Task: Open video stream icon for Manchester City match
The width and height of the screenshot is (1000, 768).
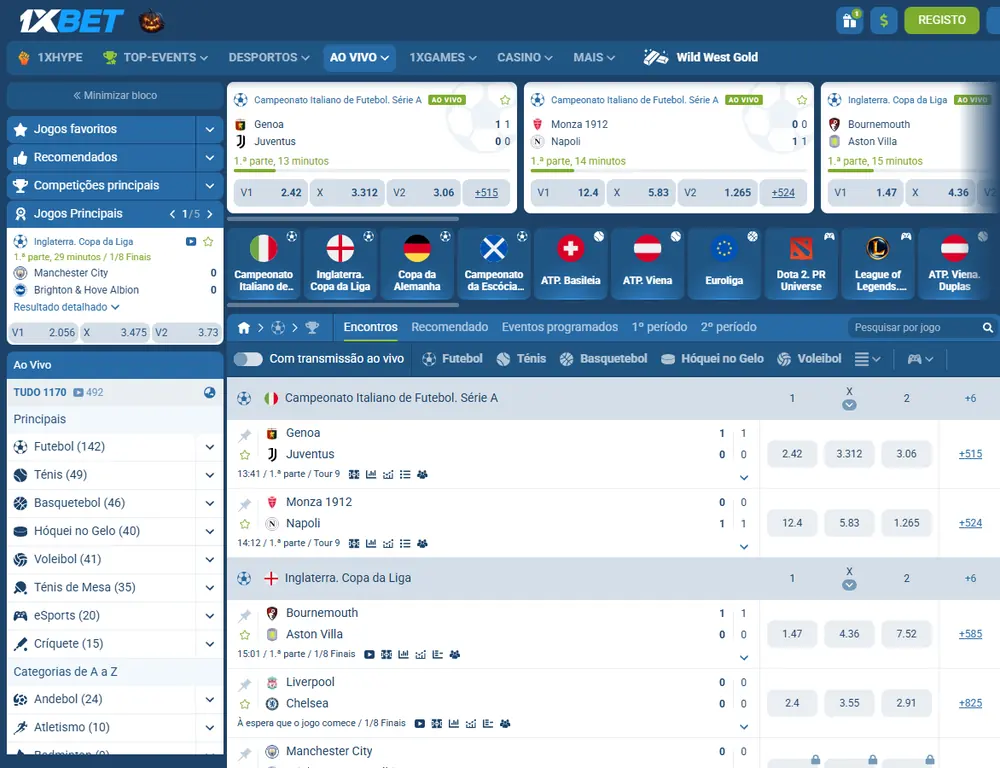Action: coord(191,242)
